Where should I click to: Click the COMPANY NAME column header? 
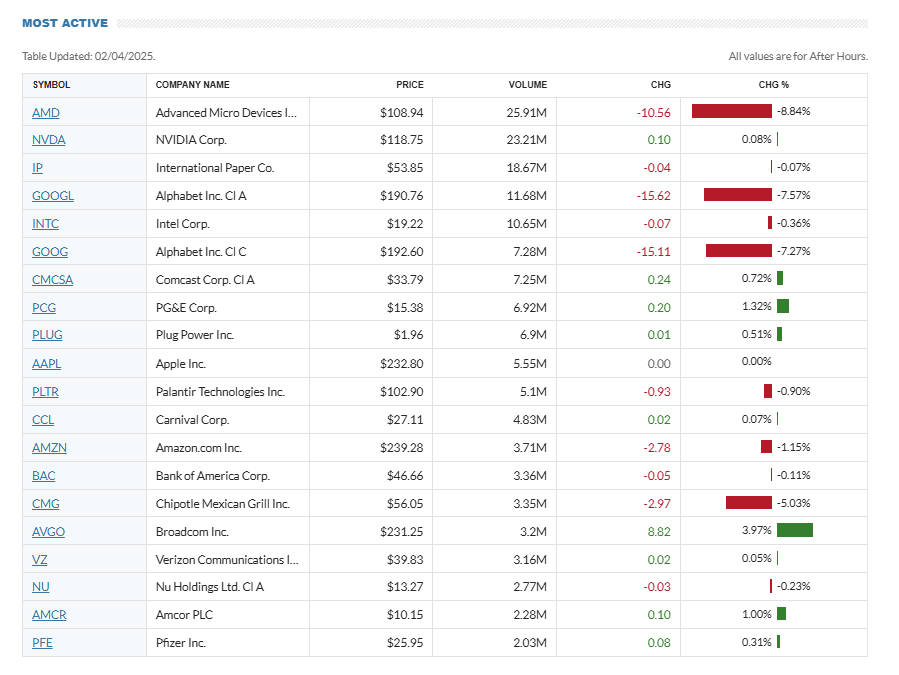point(193,85)
